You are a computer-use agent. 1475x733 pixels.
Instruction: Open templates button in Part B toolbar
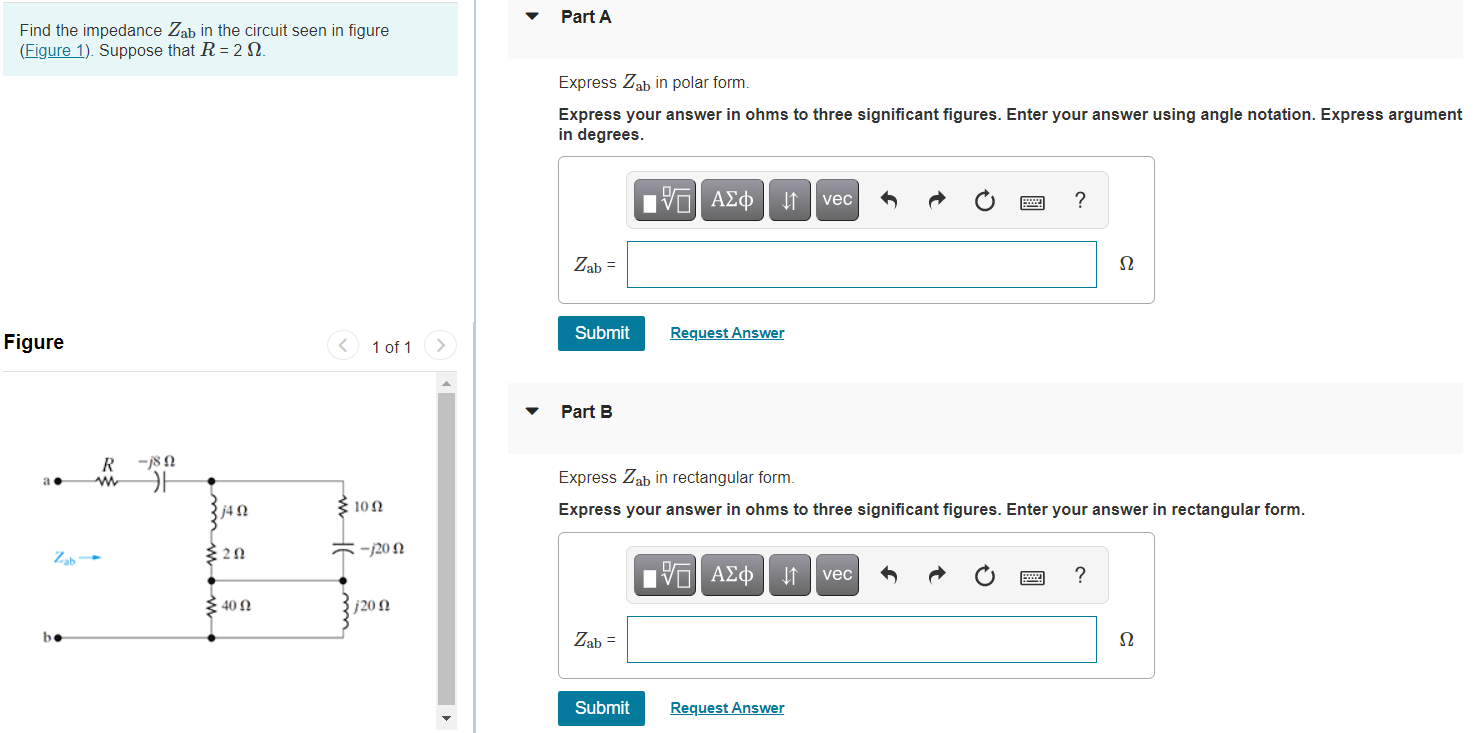(x=666, y=575)
